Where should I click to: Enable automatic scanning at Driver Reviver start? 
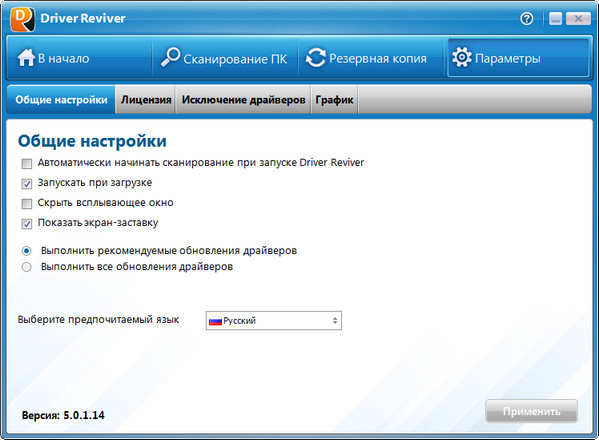coord(27,164)
